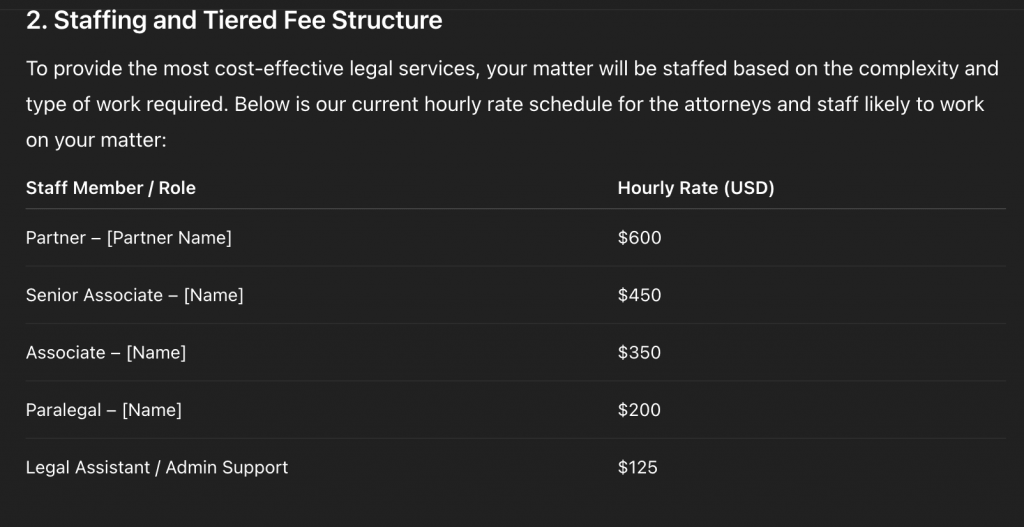Viewport: 1024px width, 527px height.
Task: Select the Associate – [Name] row label
Action: (106, 352)
